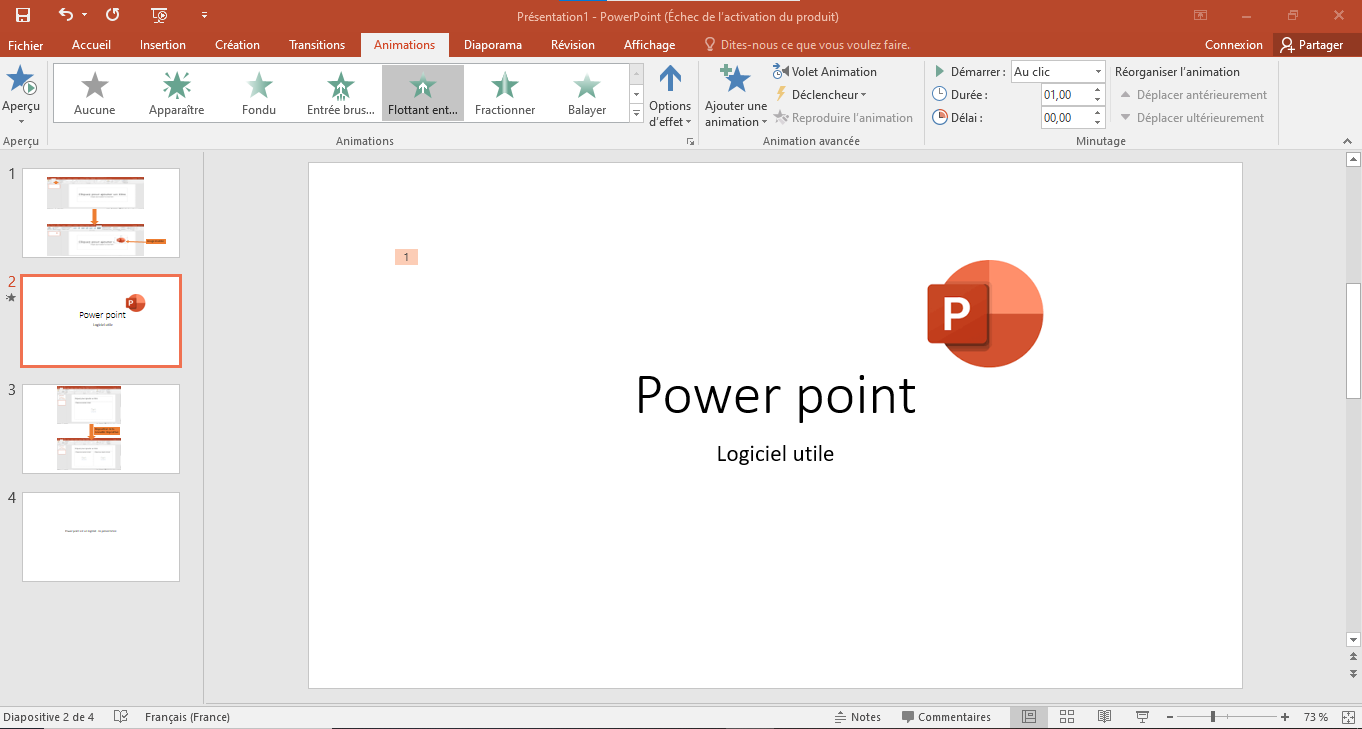Click the "Dites-nous ce que vous voulez faire" search box
1362x729 pixels.
[x=808, y=45]
